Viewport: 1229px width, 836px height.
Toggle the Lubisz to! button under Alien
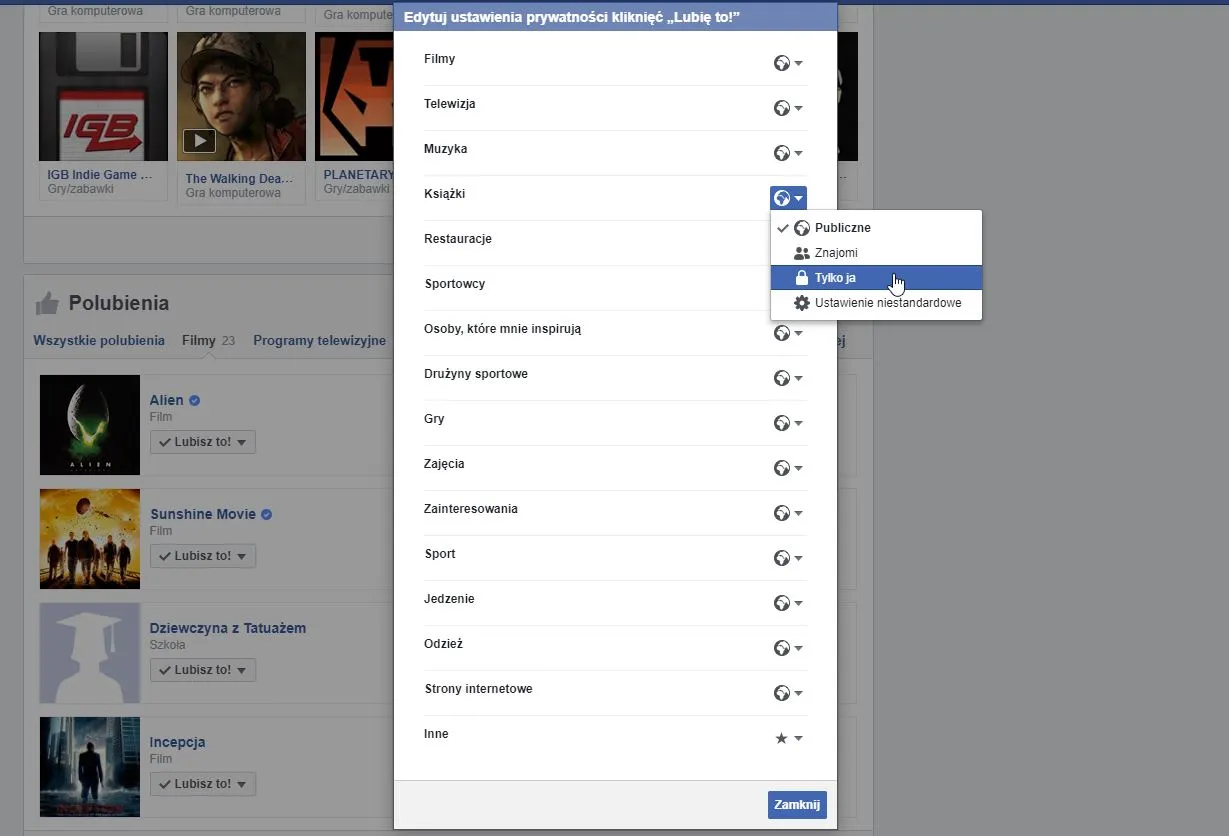tap(202, 441)
